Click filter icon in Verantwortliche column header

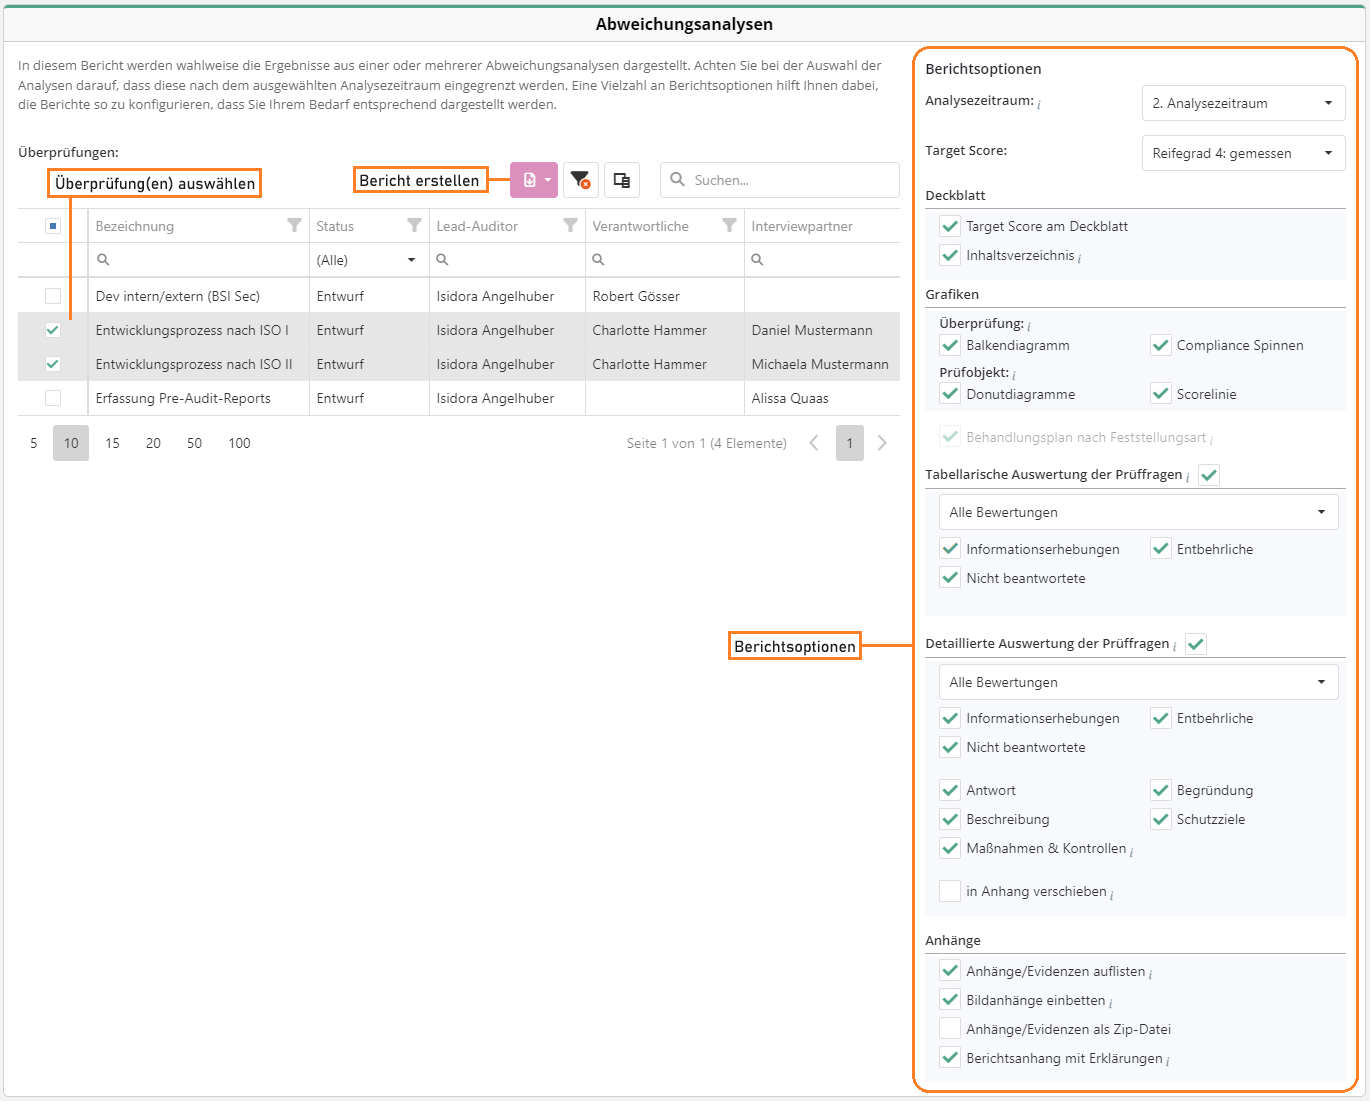click(x=729, y=226)
